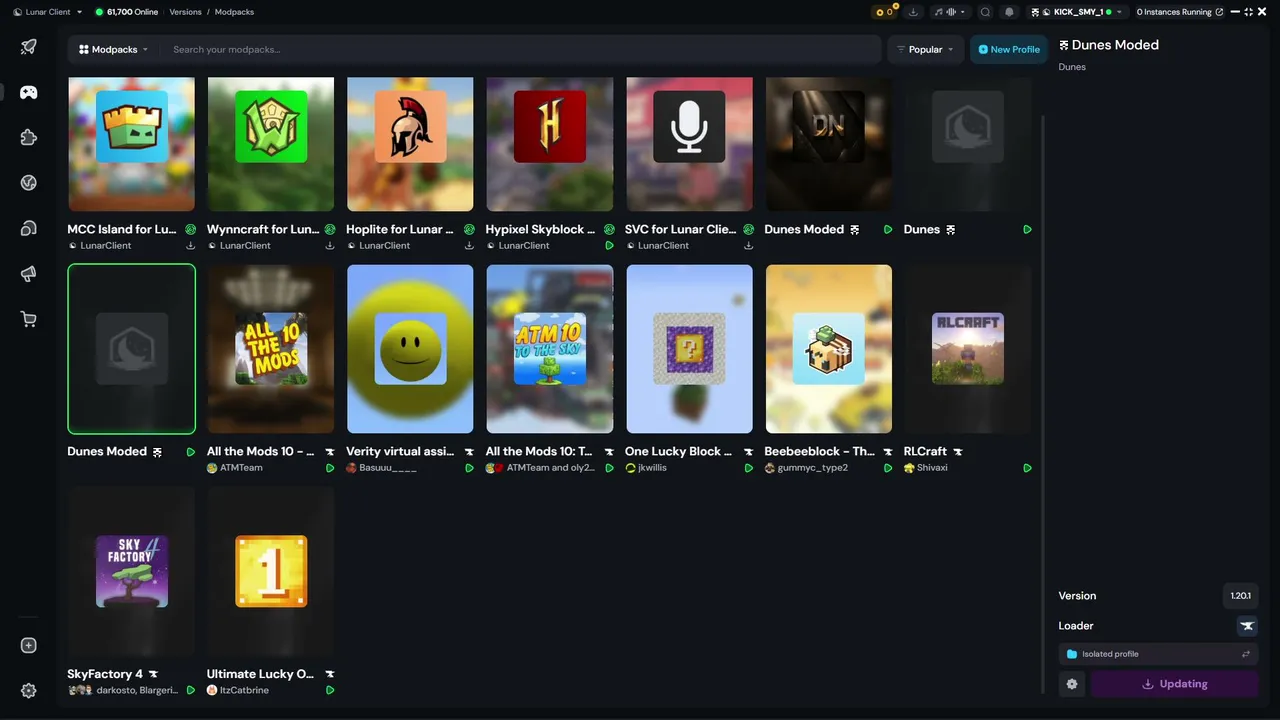Download SVC for Lunar Client modpack
The image size is (1280, 720).
pos(749,245)
